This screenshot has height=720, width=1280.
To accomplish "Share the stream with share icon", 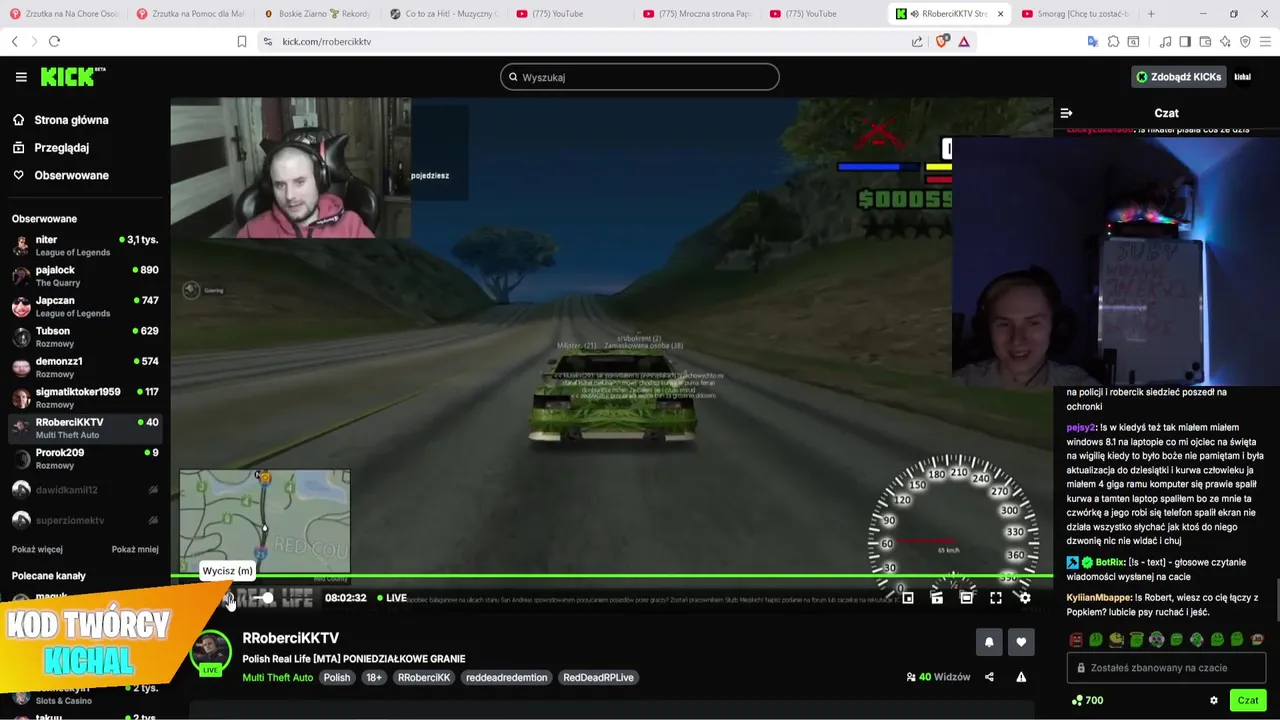I will [989, 677].
